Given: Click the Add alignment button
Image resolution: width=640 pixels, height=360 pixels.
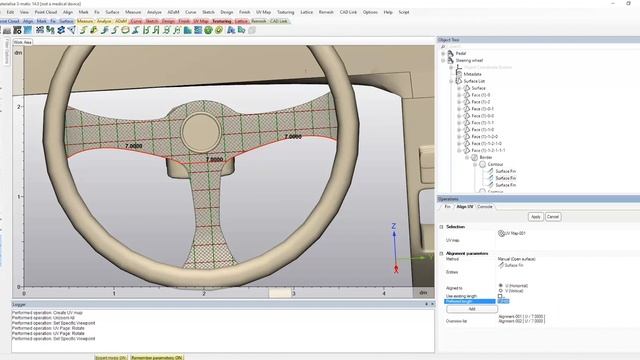Looking at the screenshot, I should [x=471, y=309].
